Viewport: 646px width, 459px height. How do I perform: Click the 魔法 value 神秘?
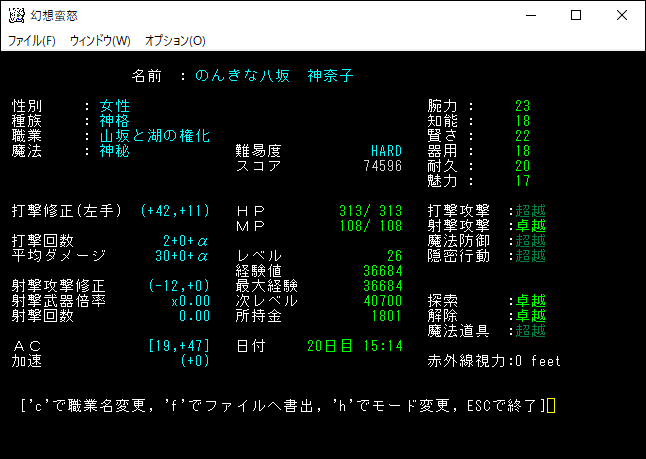115,151
